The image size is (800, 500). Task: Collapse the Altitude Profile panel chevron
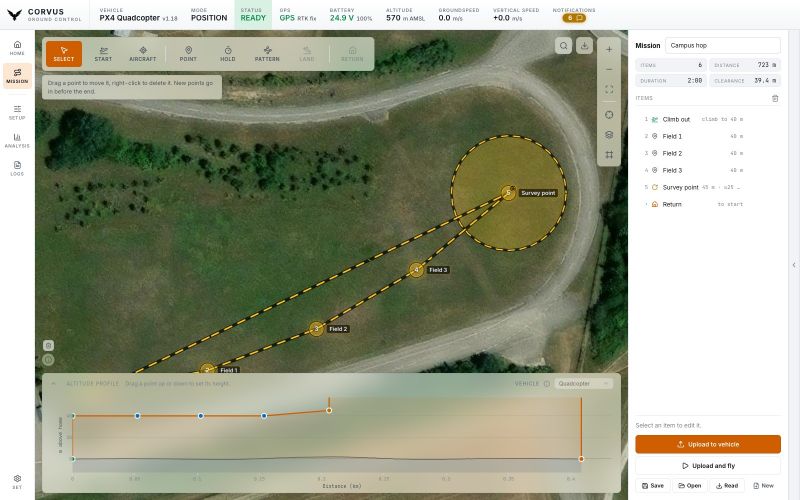(x=53, y=383)
